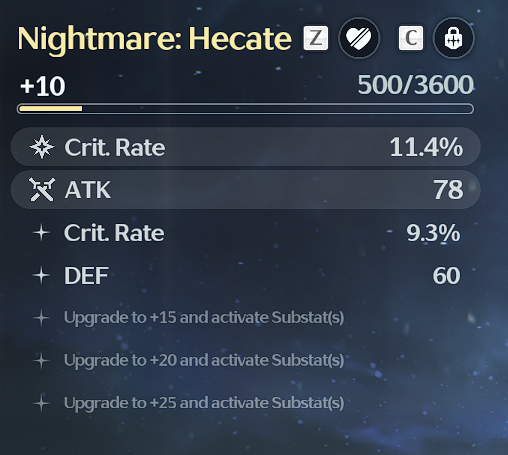The height and width of the screenshot is (455, 508).
Task: Toggle the discard heart icon
Action: 359,38
